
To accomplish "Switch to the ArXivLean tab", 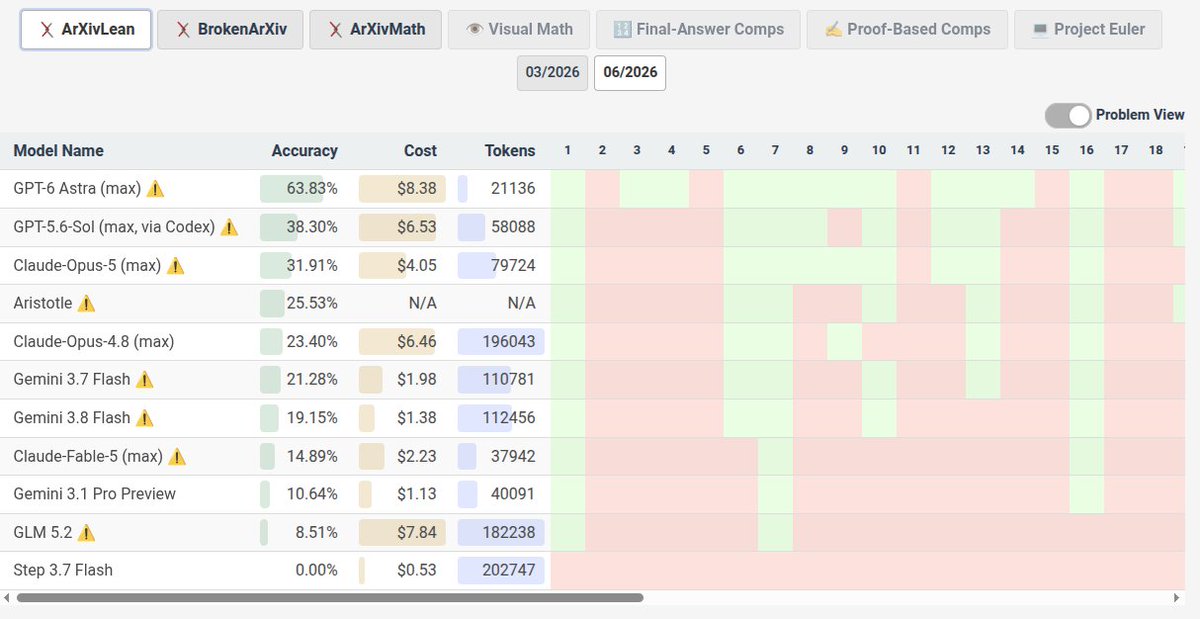I will pyautogui.click(x=85, y=29).
